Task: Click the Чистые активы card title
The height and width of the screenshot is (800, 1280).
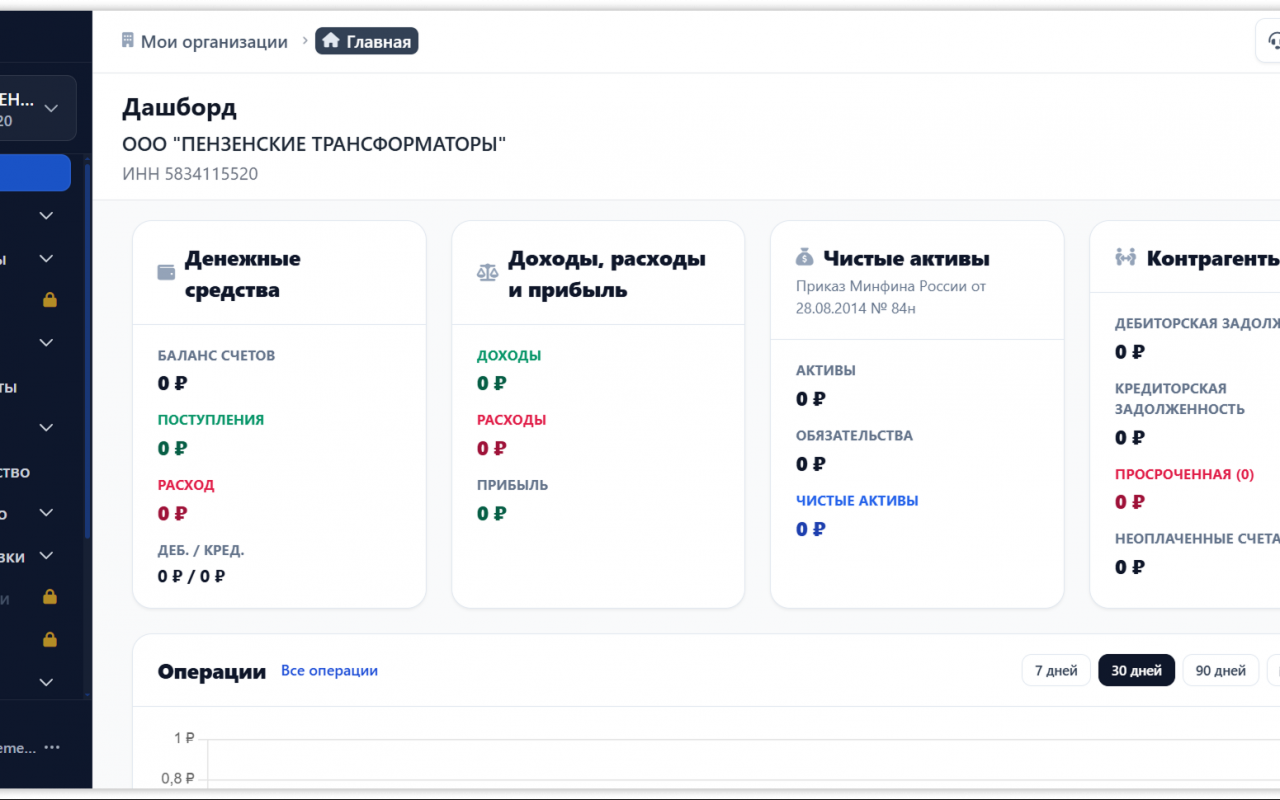Action: 906,258
